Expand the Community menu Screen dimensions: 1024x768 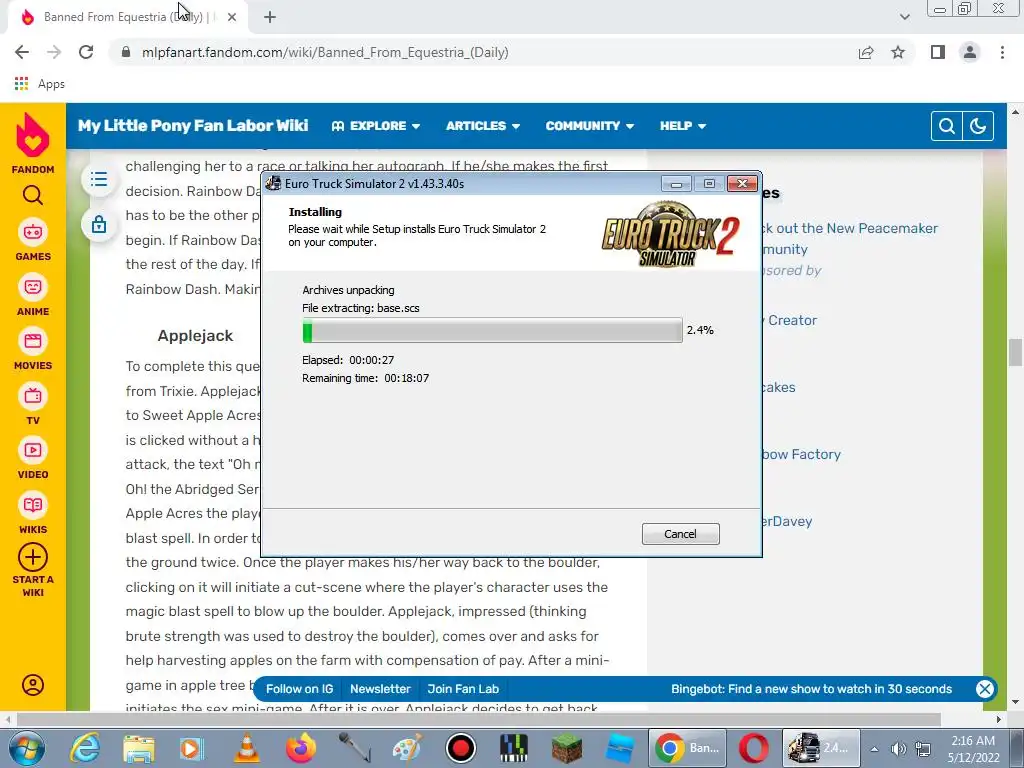click(x=590, y=125)
